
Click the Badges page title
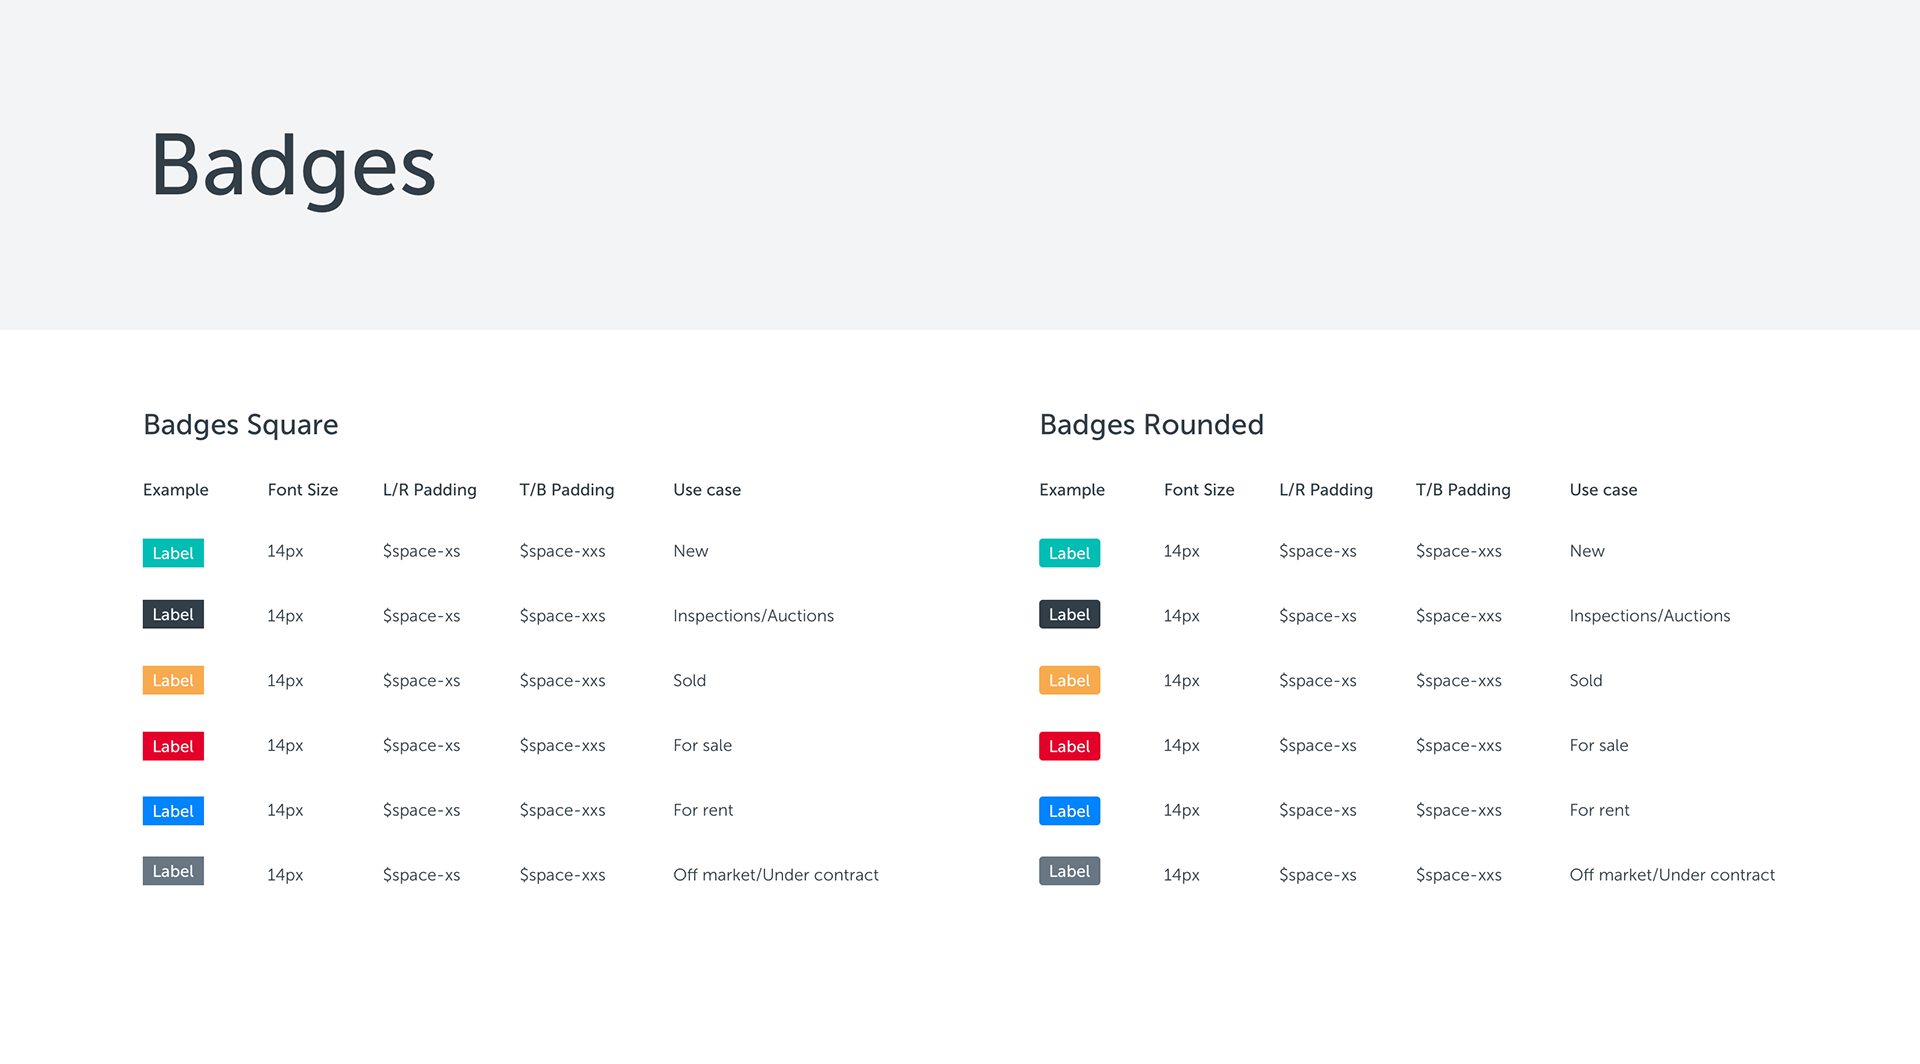point(293,167)
